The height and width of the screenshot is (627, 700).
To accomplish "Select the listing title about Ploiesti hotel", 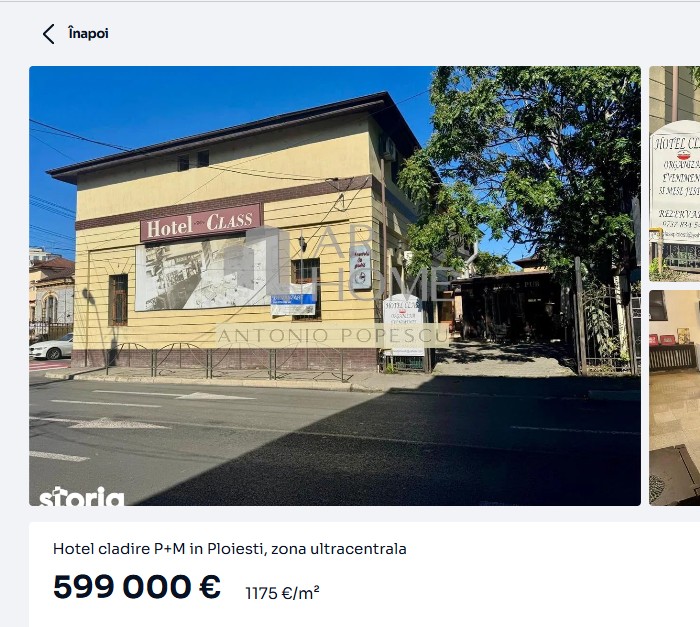I will pos(229,549).
